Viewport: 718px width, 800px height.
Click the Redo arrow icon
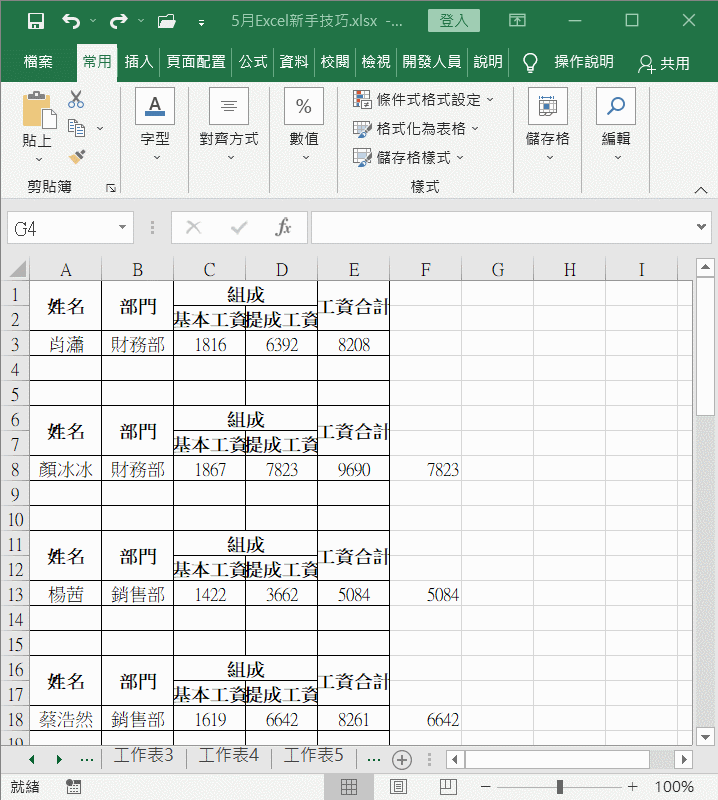(118, 21)
